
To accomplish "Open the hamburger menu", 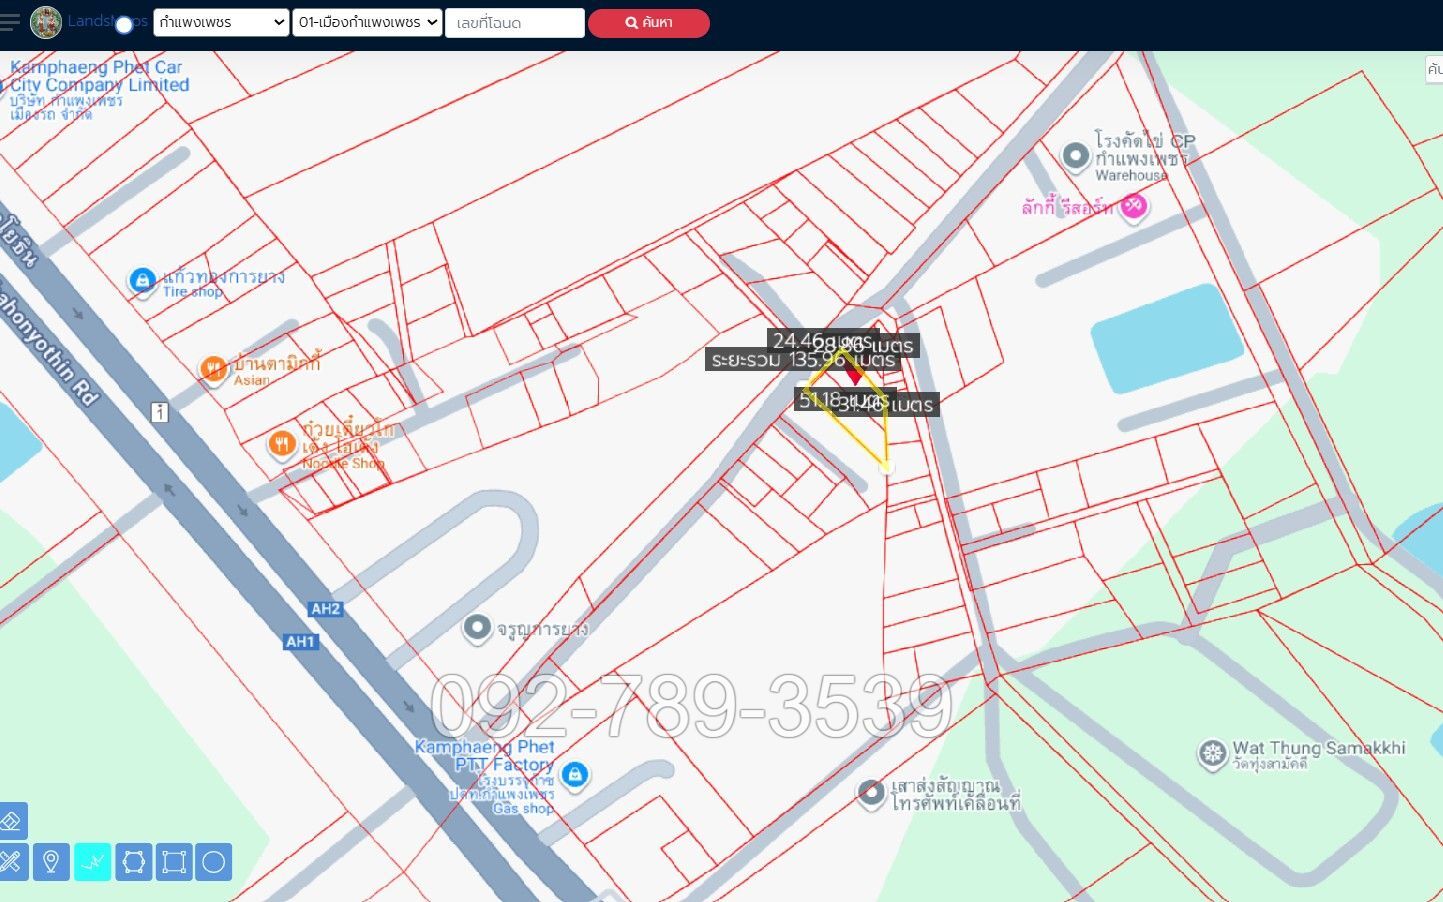I will point(10,22).
